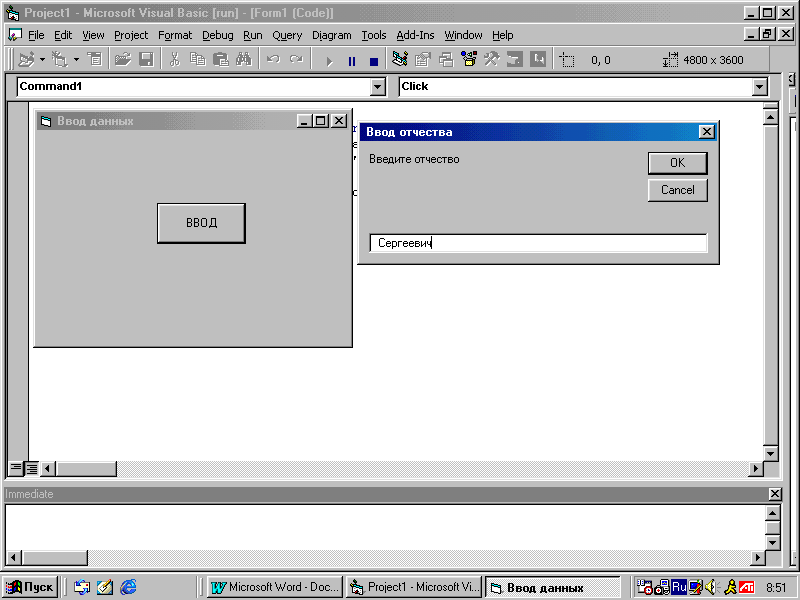Open the Click procedure dropdown
Screen dimensions: 800x600
point(760,87)
